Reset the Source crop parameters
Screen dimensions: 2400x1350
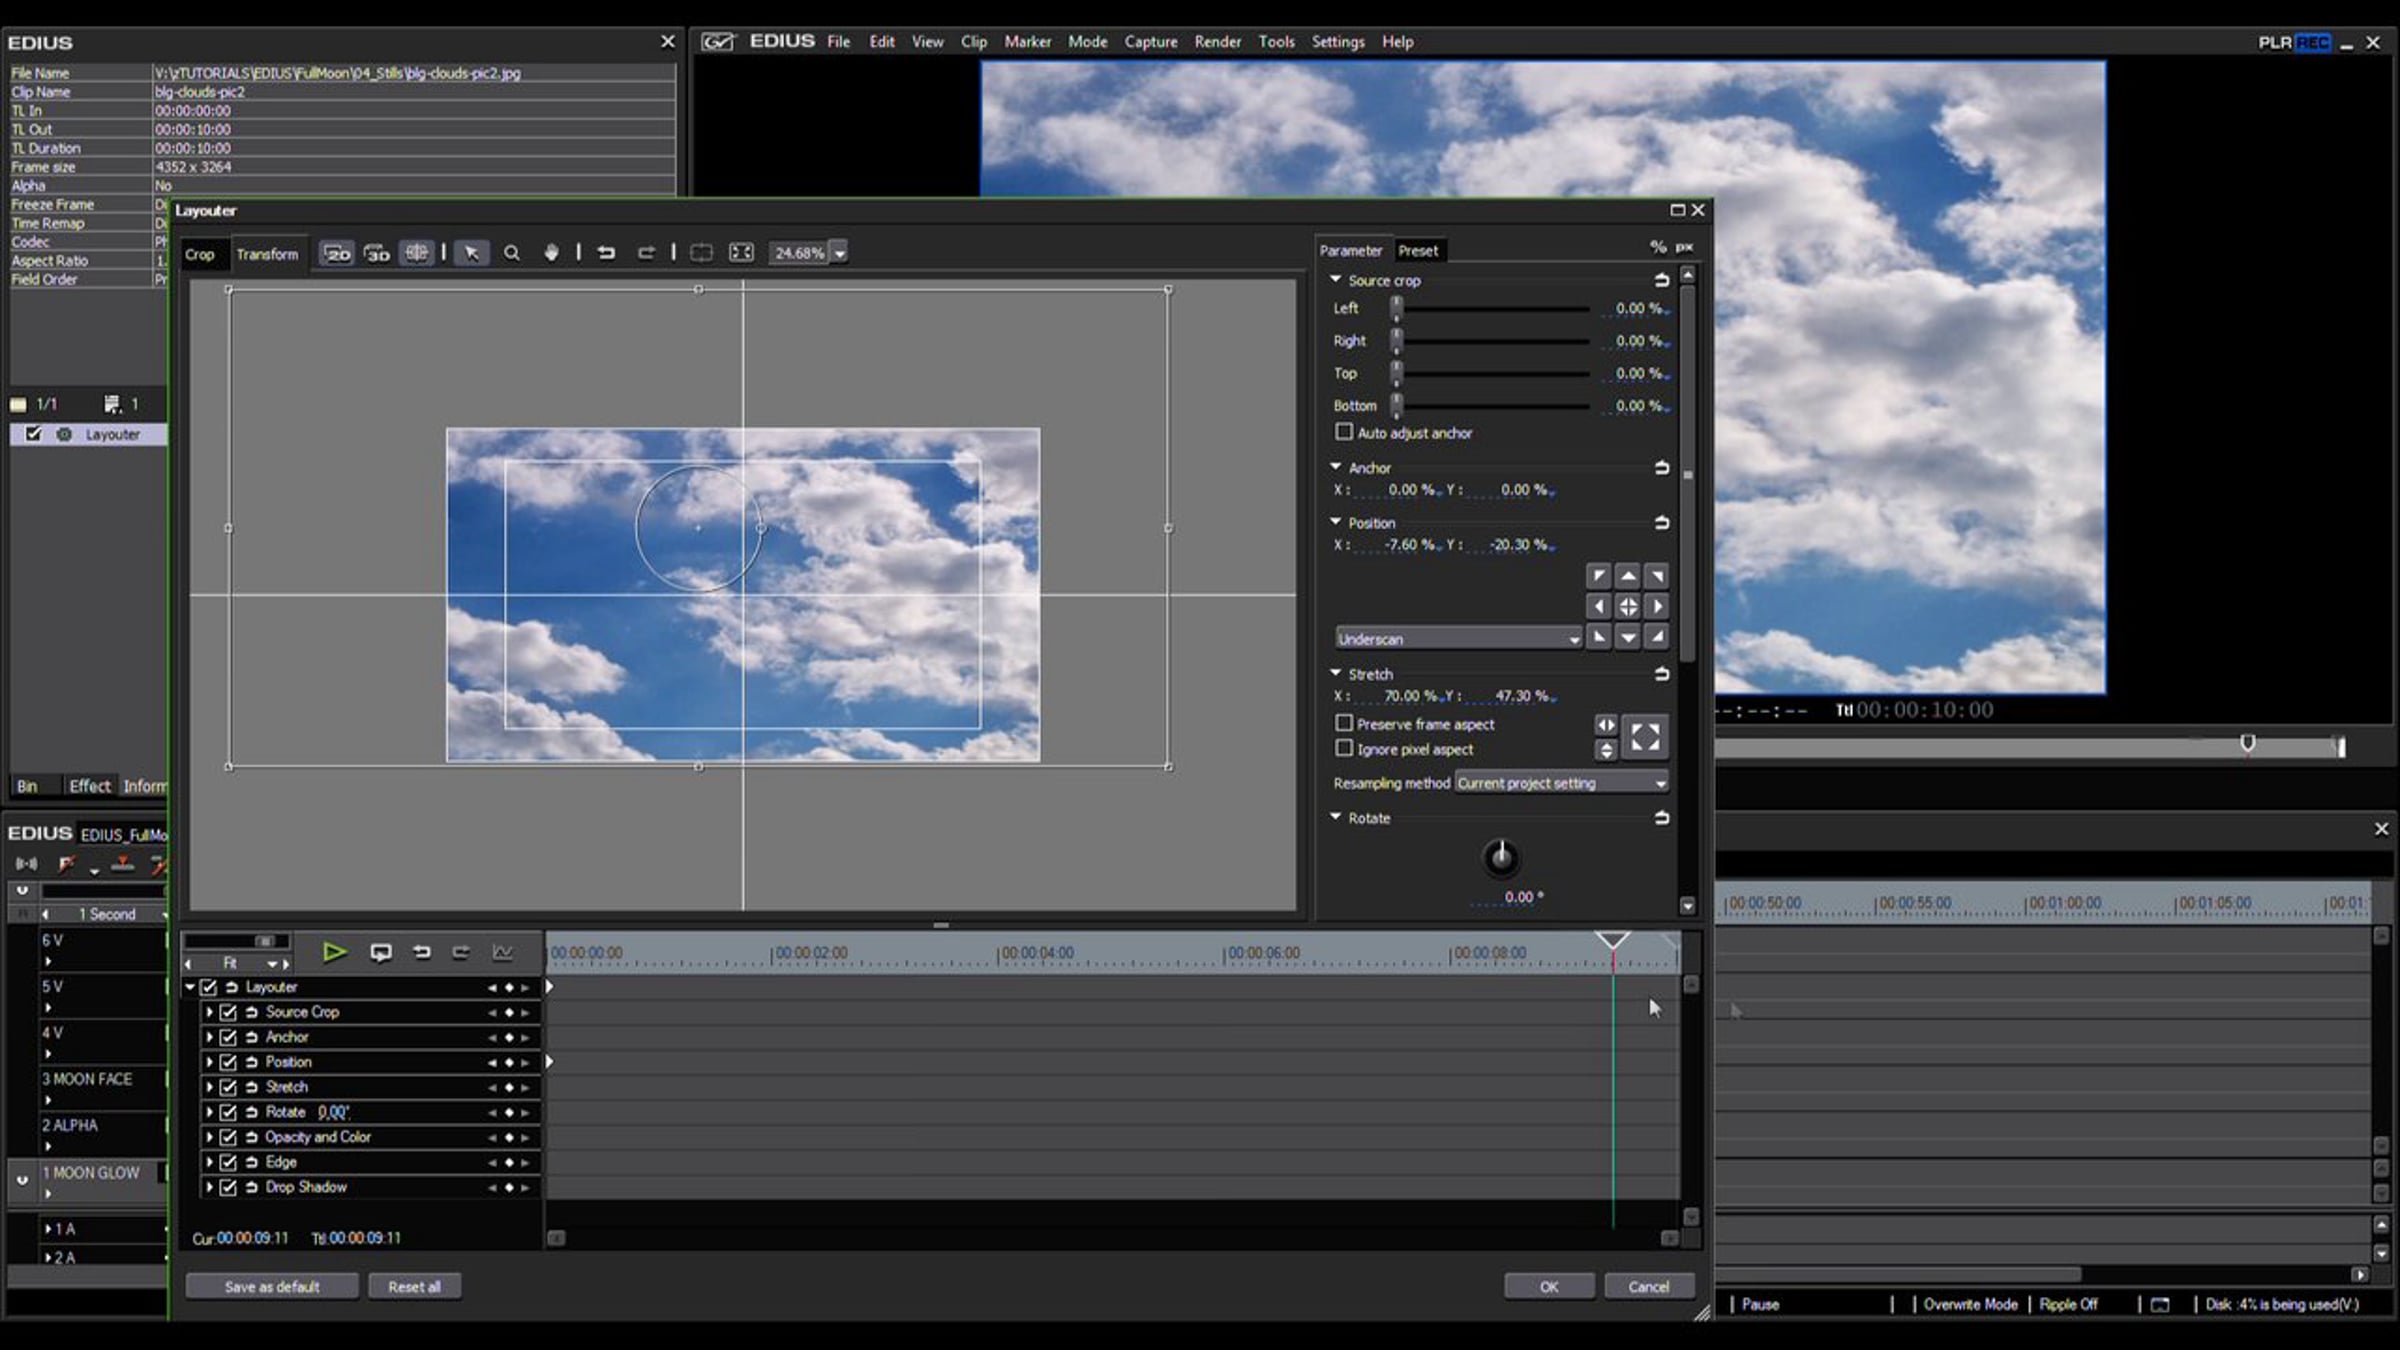[x=1661, y=280]
